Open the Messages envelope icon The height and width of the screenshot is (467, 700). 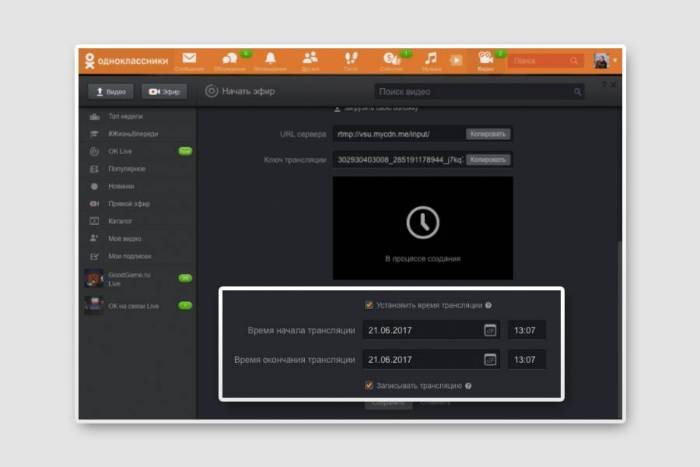189,59
